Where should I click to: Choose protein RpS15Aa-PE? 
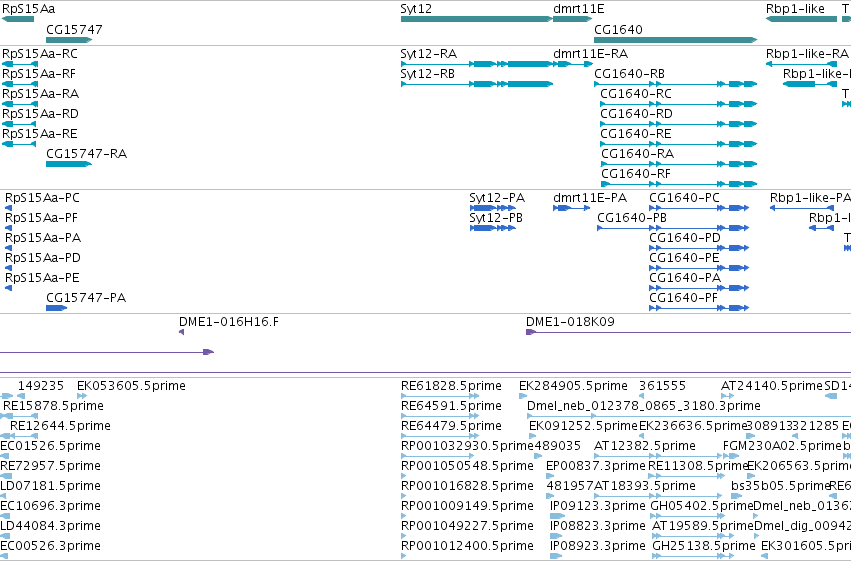[42, 278]
